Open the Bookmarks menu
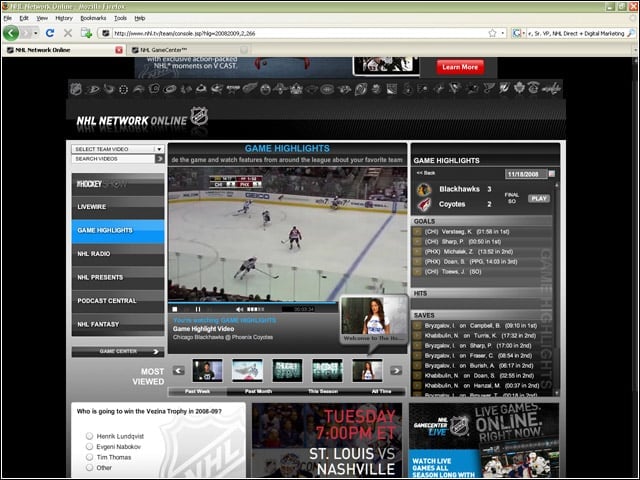This screenshot has height=480, width=640. coord(93,18)
